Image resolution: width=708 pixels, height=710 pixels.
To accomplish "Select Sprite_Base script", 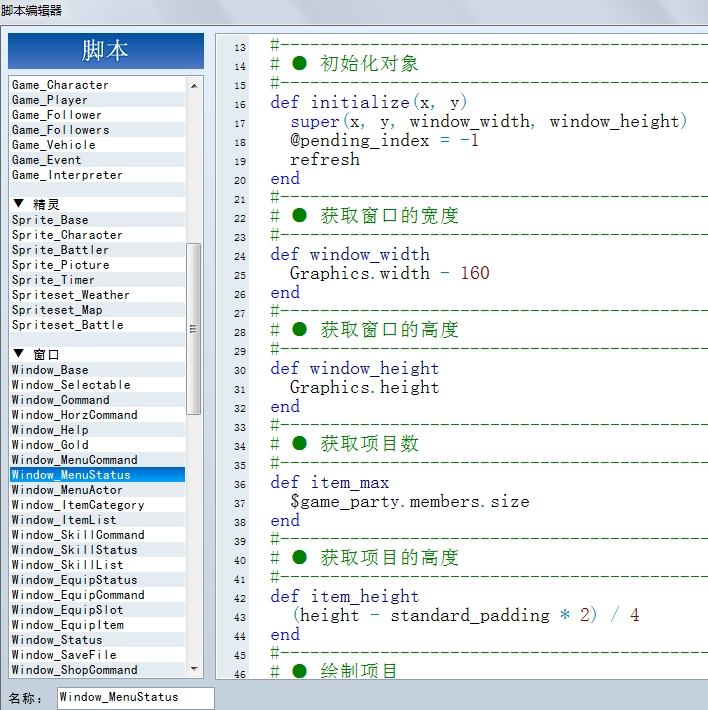I will pos(97,220).
